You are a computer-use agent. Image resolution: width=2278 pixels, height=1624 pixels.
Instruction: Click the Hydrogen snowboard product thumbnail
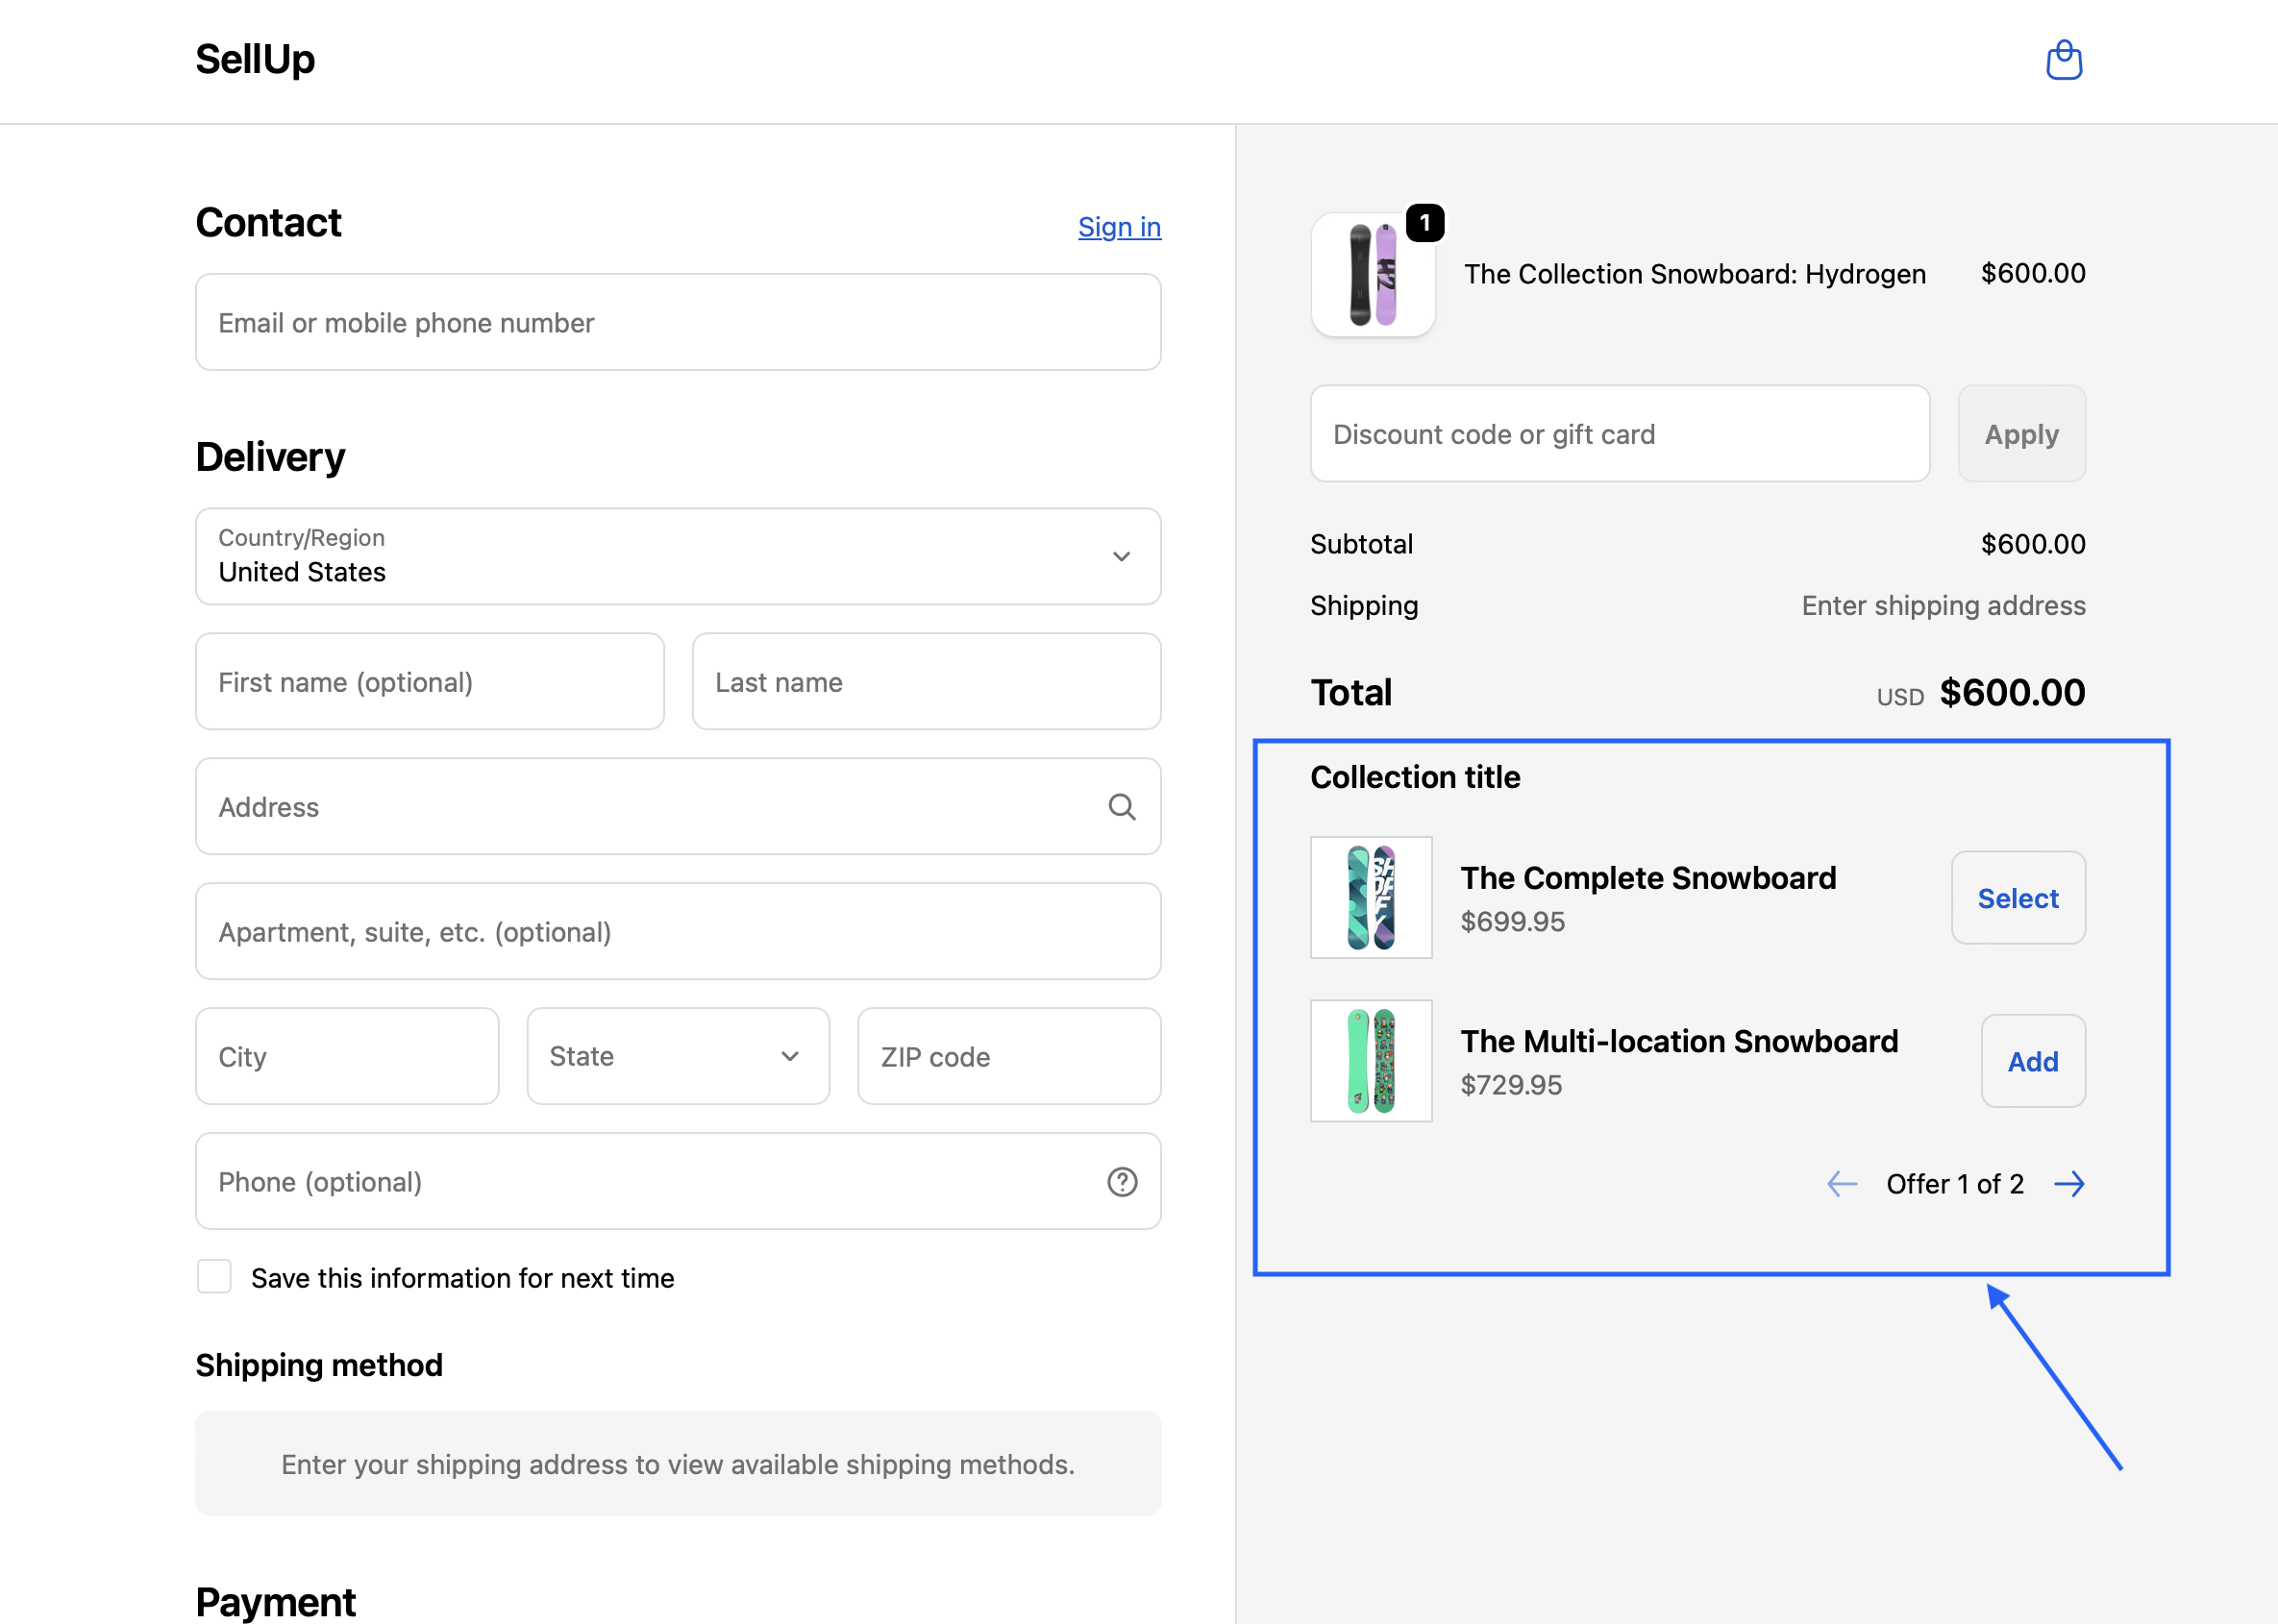(1372, 275)
